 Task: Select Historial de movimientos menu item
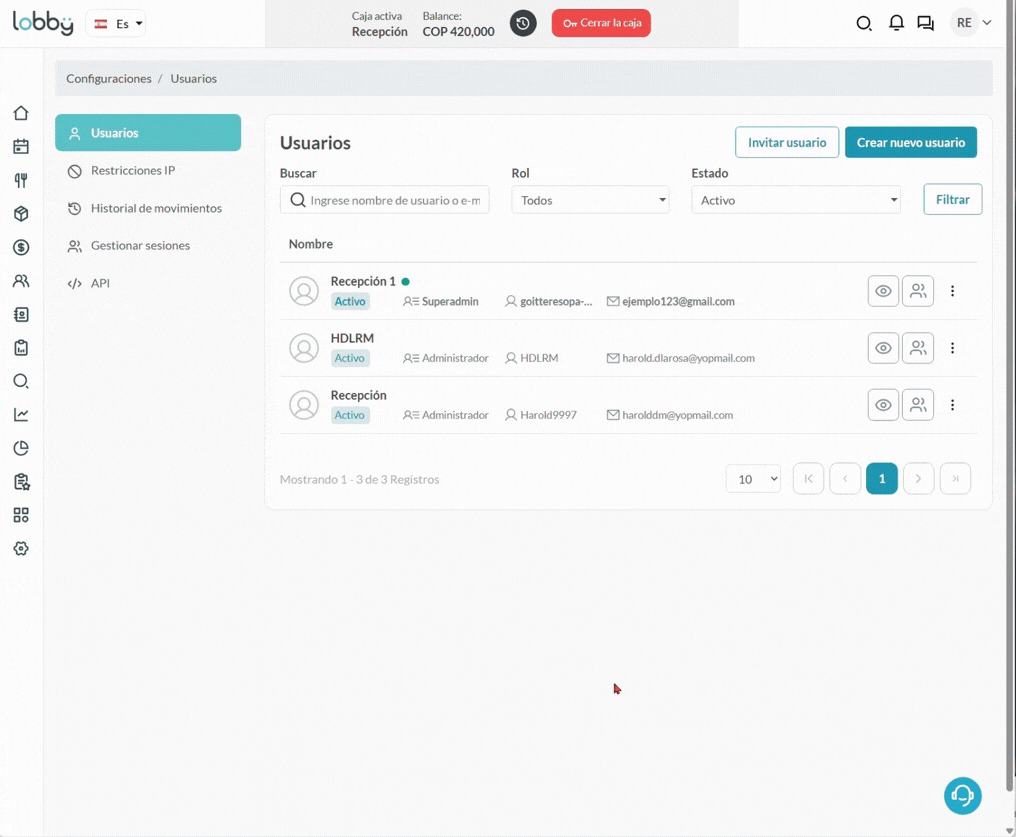pyautogui.click(x=156, y=208)
